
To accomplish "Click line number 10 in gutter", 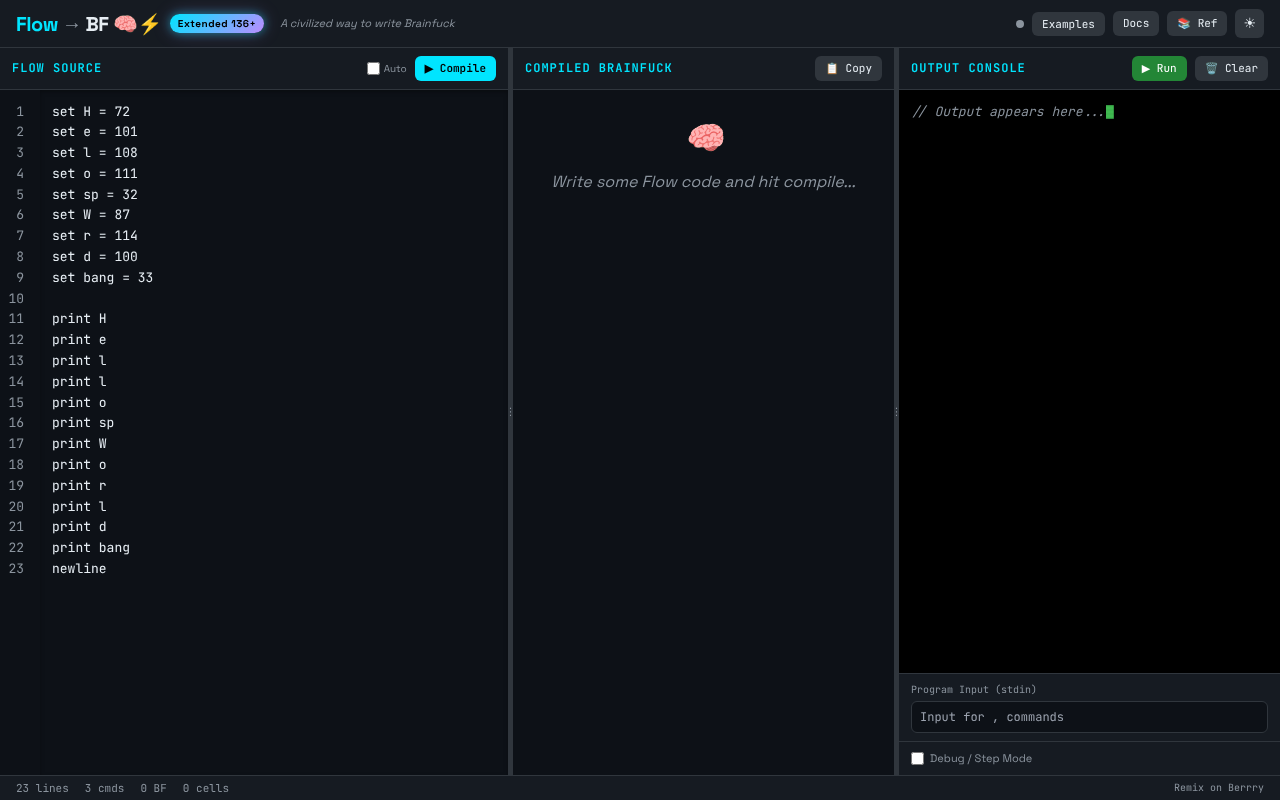I will pos(16,299).
